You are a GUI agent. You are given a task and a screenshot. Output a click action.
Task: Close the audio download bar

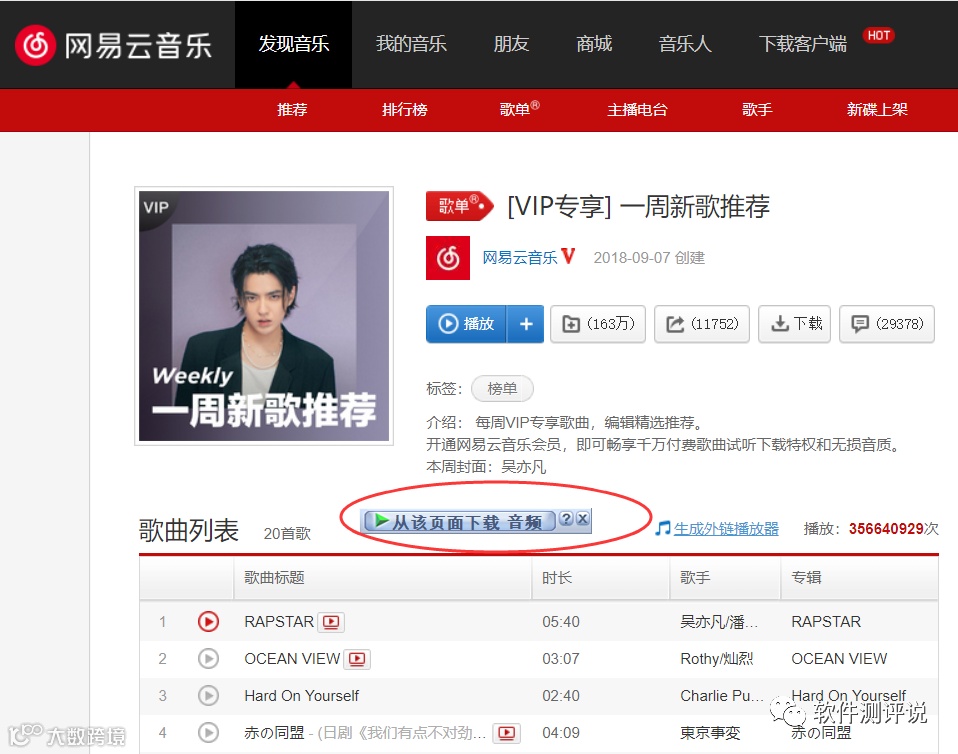tap(583, 519)
